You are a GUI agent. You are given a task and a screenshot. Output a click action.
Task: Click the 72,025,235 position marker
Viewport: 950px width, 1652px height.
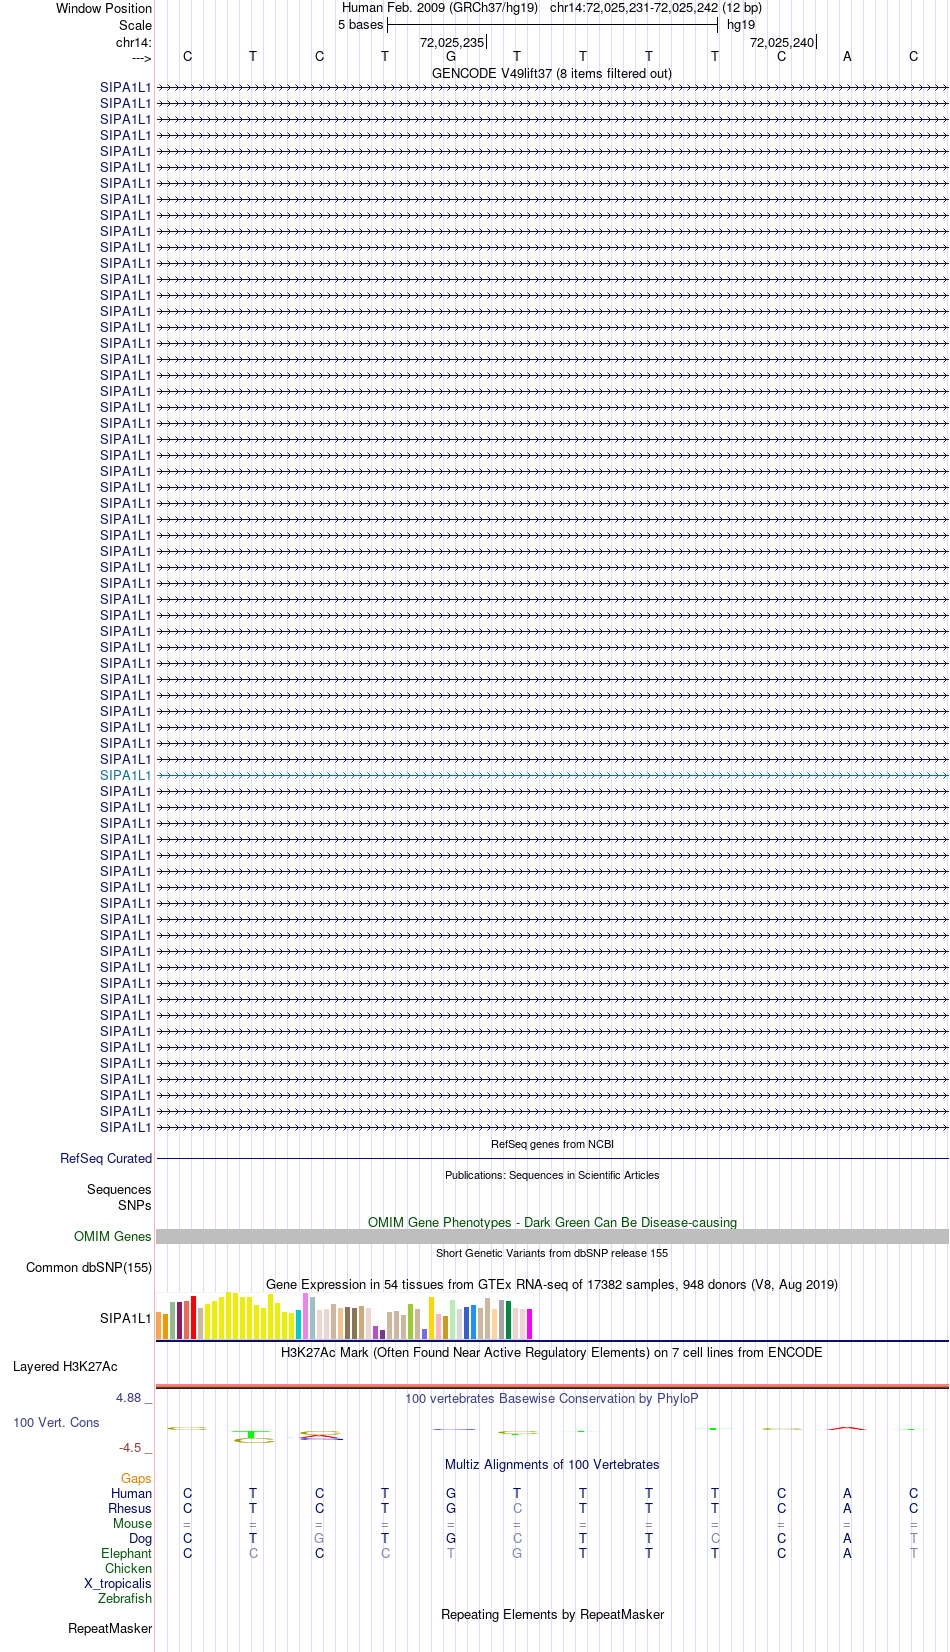(452, 43)
